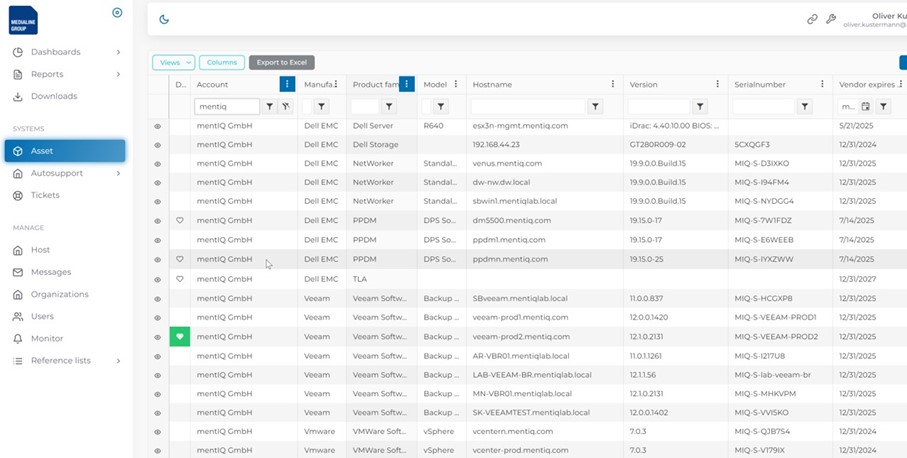The width and height of the screenshot is (907, 458).
Task: Toggle green heart on veeam-prod2 row
Action: point(180,337)
